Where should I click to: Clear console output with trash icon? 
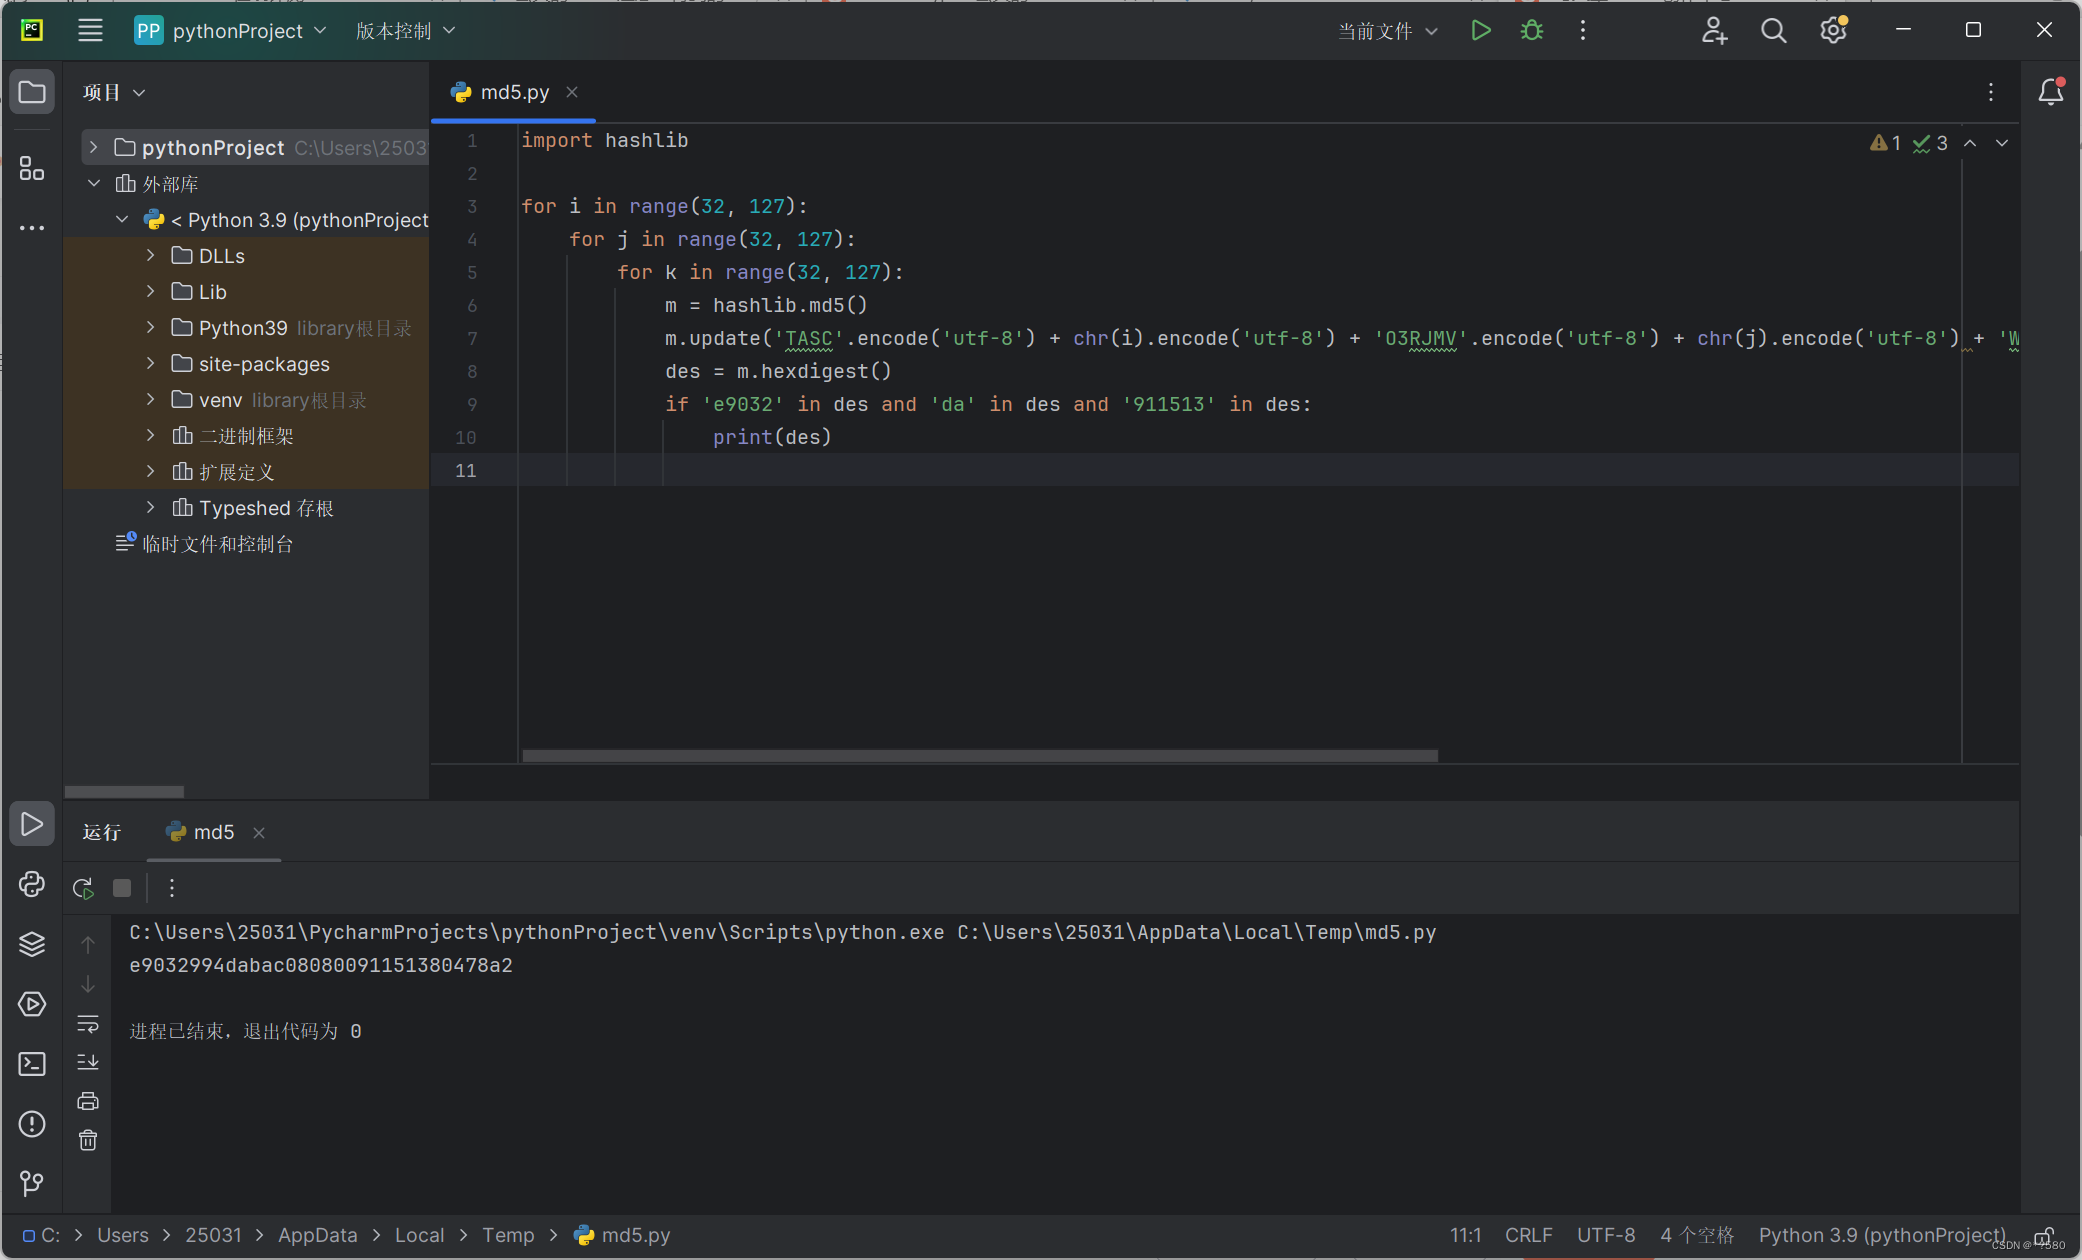[88, 1140]
